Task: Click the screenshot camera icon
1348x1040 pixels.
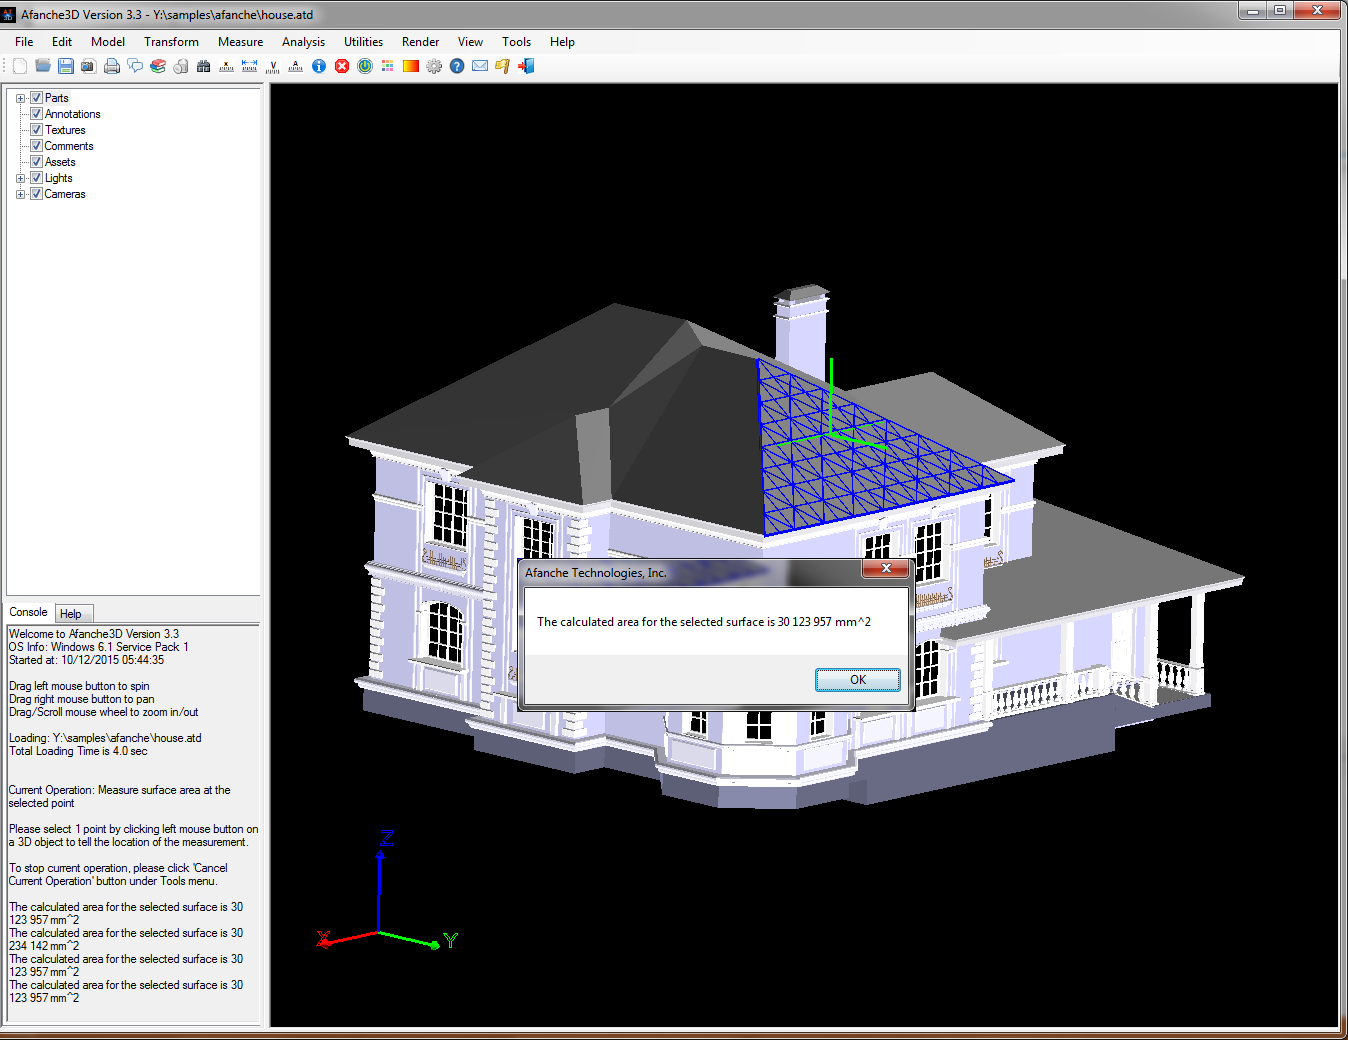Action: coord(89,66)
